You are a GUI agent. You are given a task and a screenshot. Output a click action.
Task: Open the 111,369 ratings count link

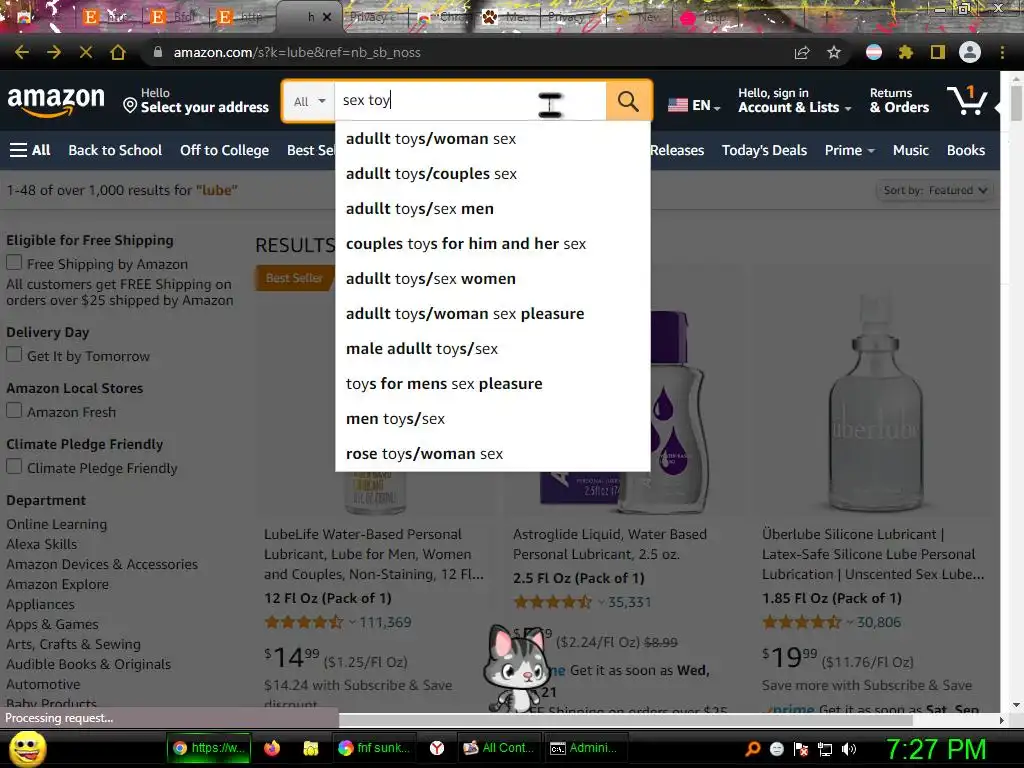click(x=385, y=622)
